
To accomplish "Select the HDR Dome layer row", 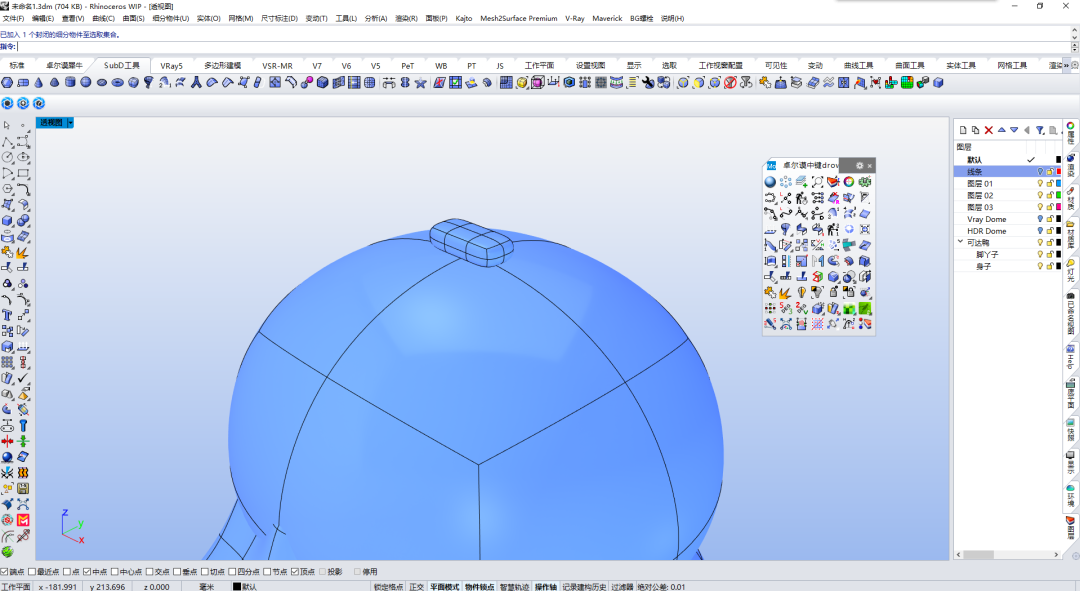I will click(x=1007, y=231).
